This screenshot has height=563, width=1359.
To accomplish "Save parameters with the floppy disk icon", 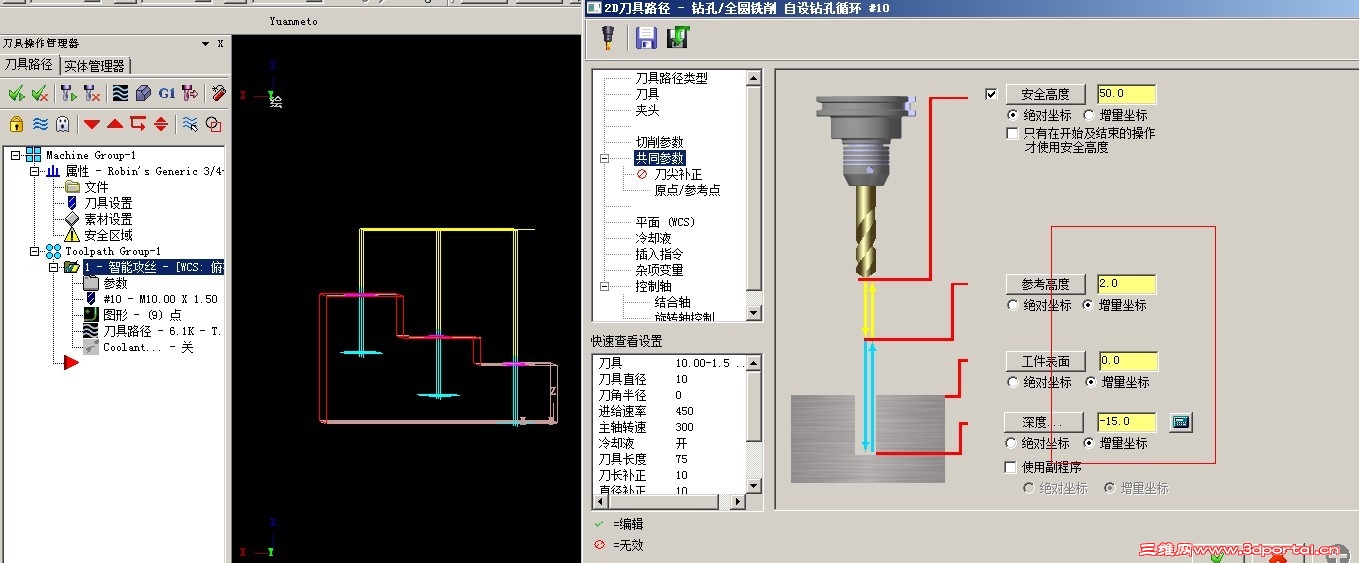I will tap(647, 38).
